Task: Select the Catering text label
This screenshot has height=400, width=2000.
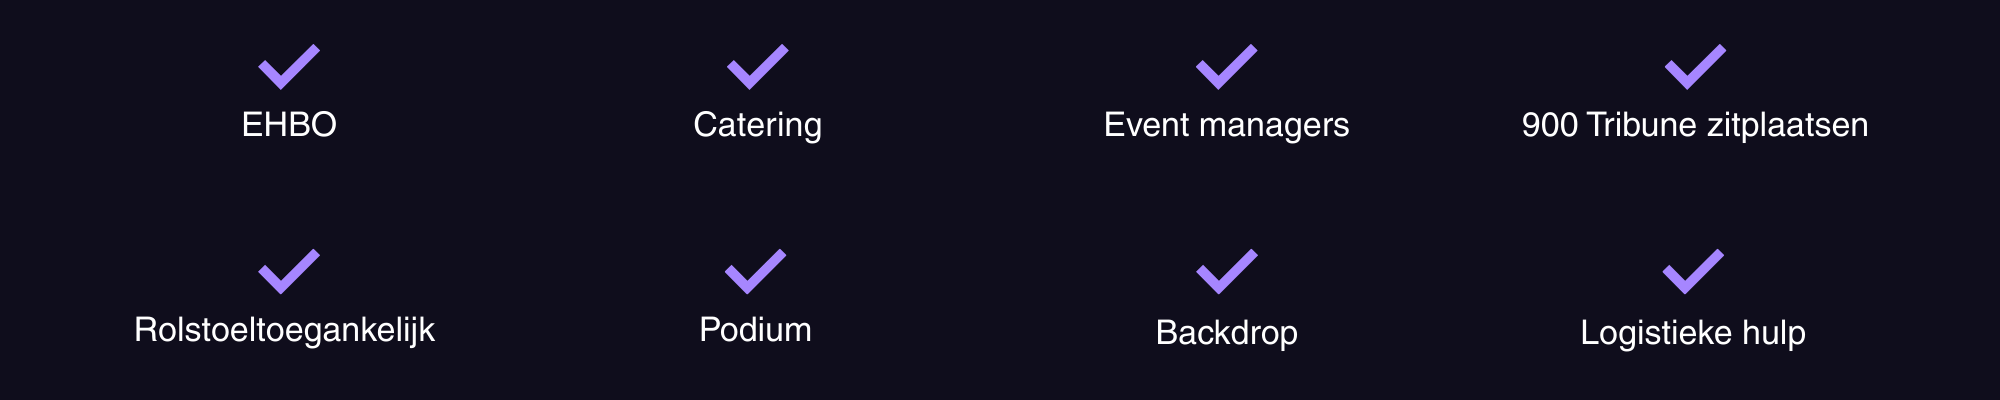Action: [757, 125]
